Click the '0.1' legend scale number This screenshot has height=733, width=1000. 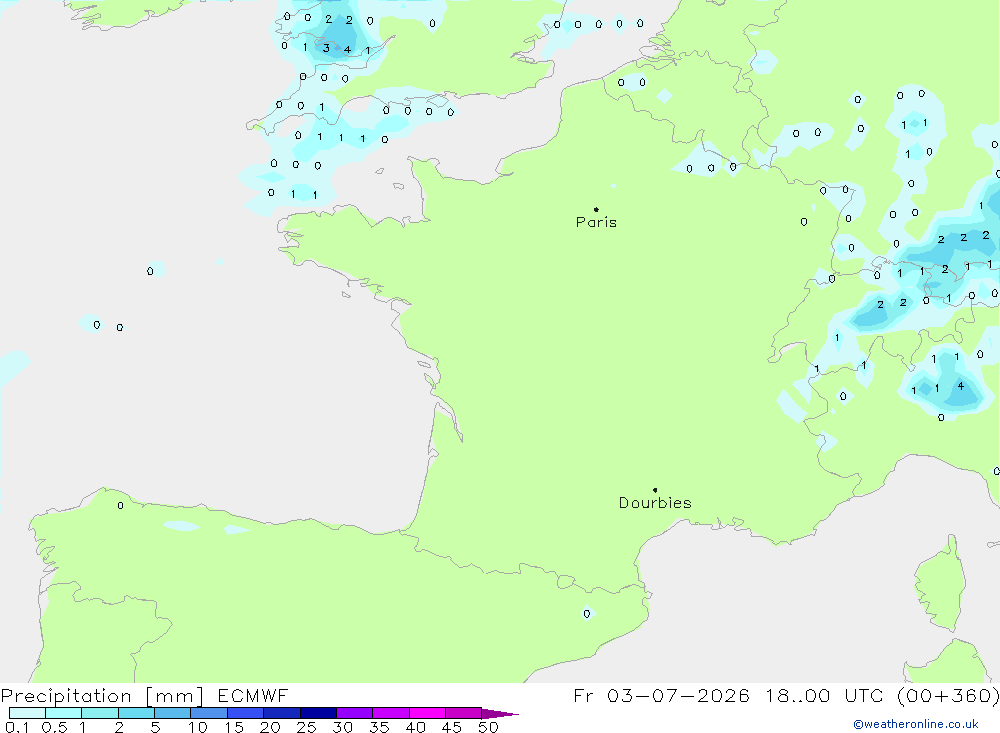(17, 727)
